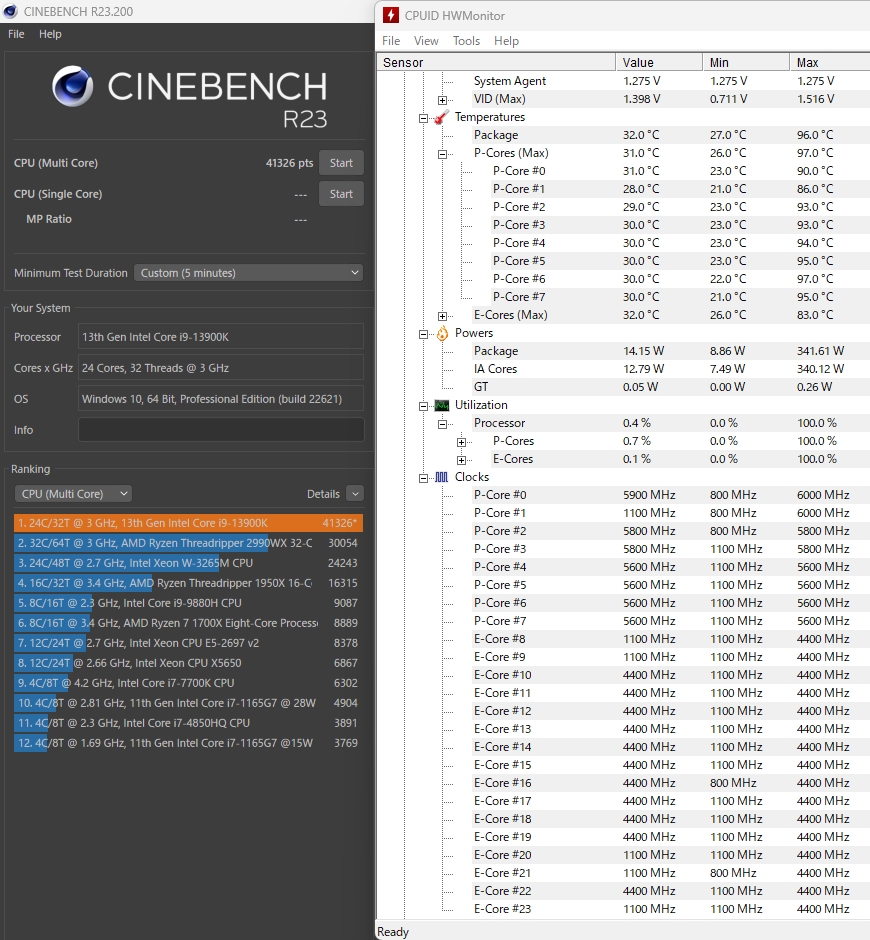Click the Processor field showing i9-13900K
The width and height of the screenshot is (870, 940).
point(221,337)
